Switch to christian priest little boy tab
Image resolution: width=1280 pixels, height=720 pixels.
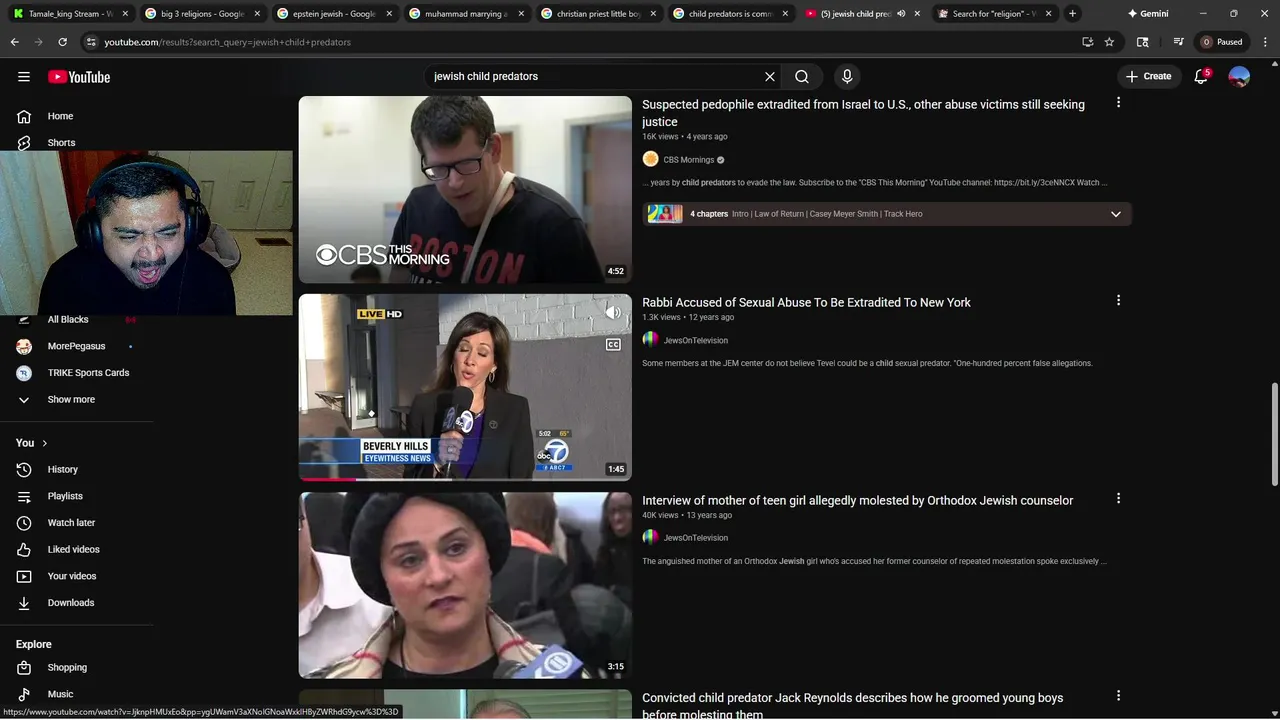[x=598, y=14]
